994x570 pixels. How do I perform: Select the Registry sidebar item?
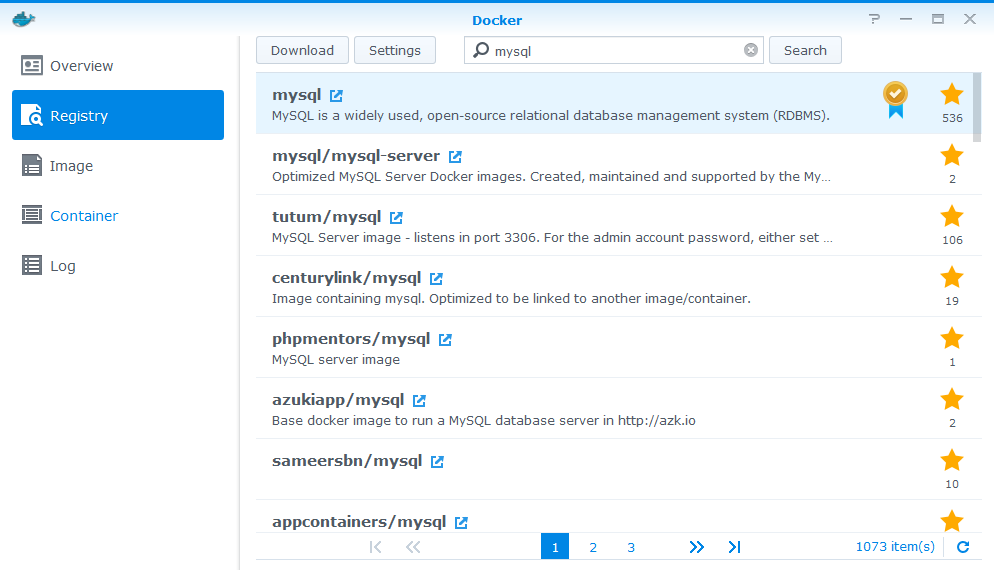(x=118, y=115)
